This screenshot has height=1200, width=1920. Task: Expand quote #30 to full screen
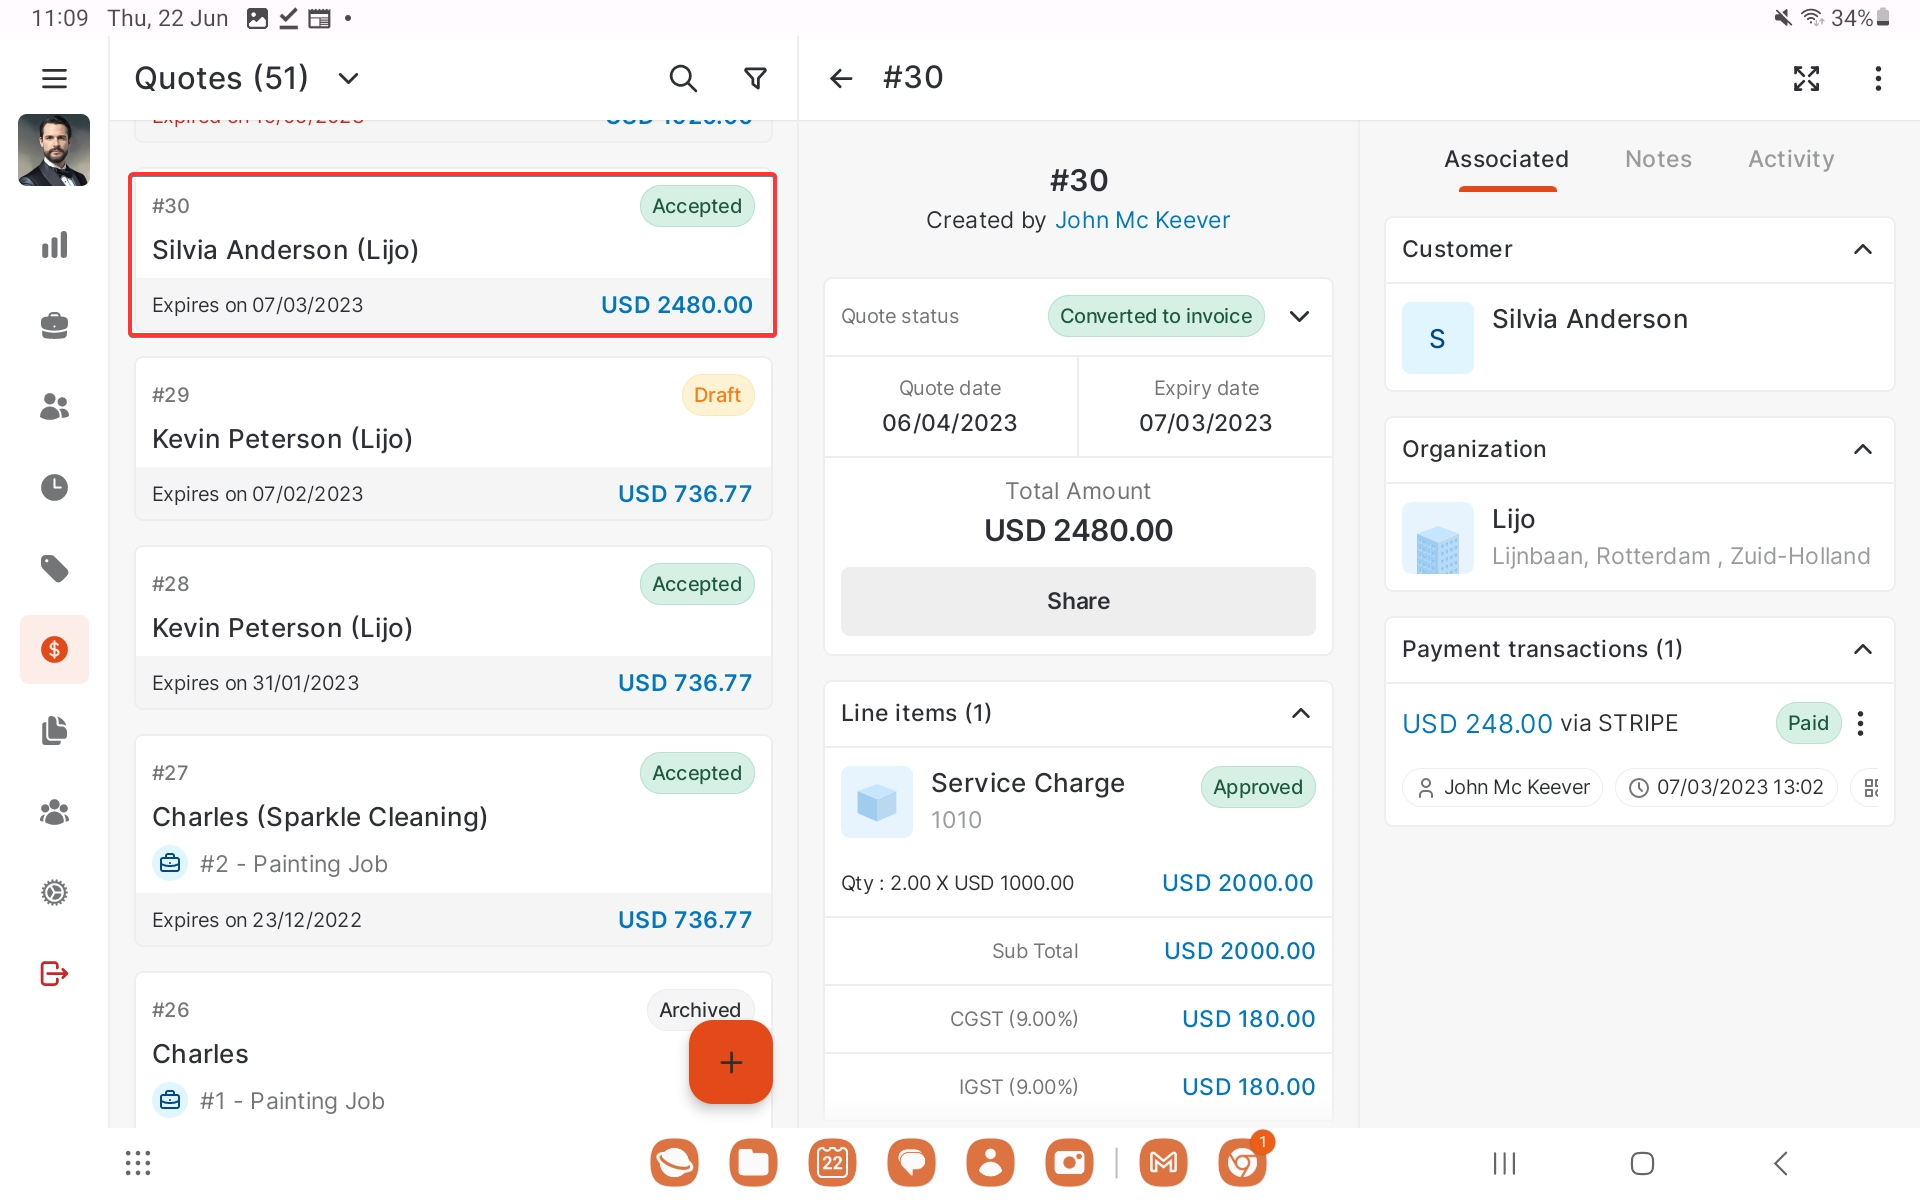point(1806,78)
